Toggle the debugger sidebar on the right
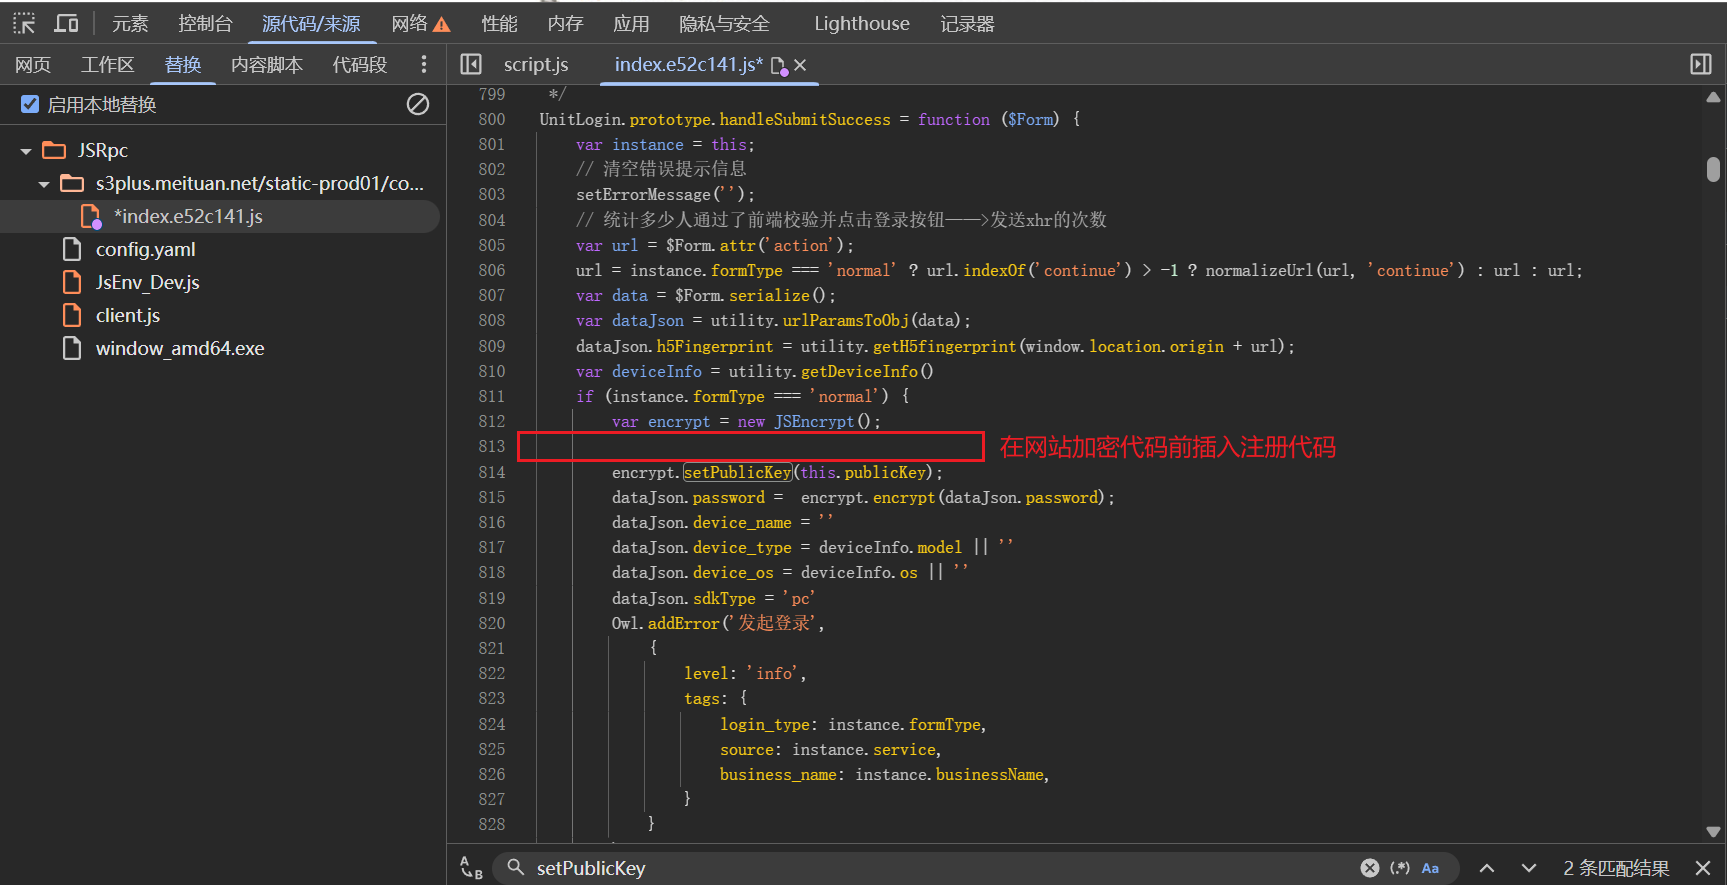The width and height of the screenshot is (1727, 885). 1700,64
